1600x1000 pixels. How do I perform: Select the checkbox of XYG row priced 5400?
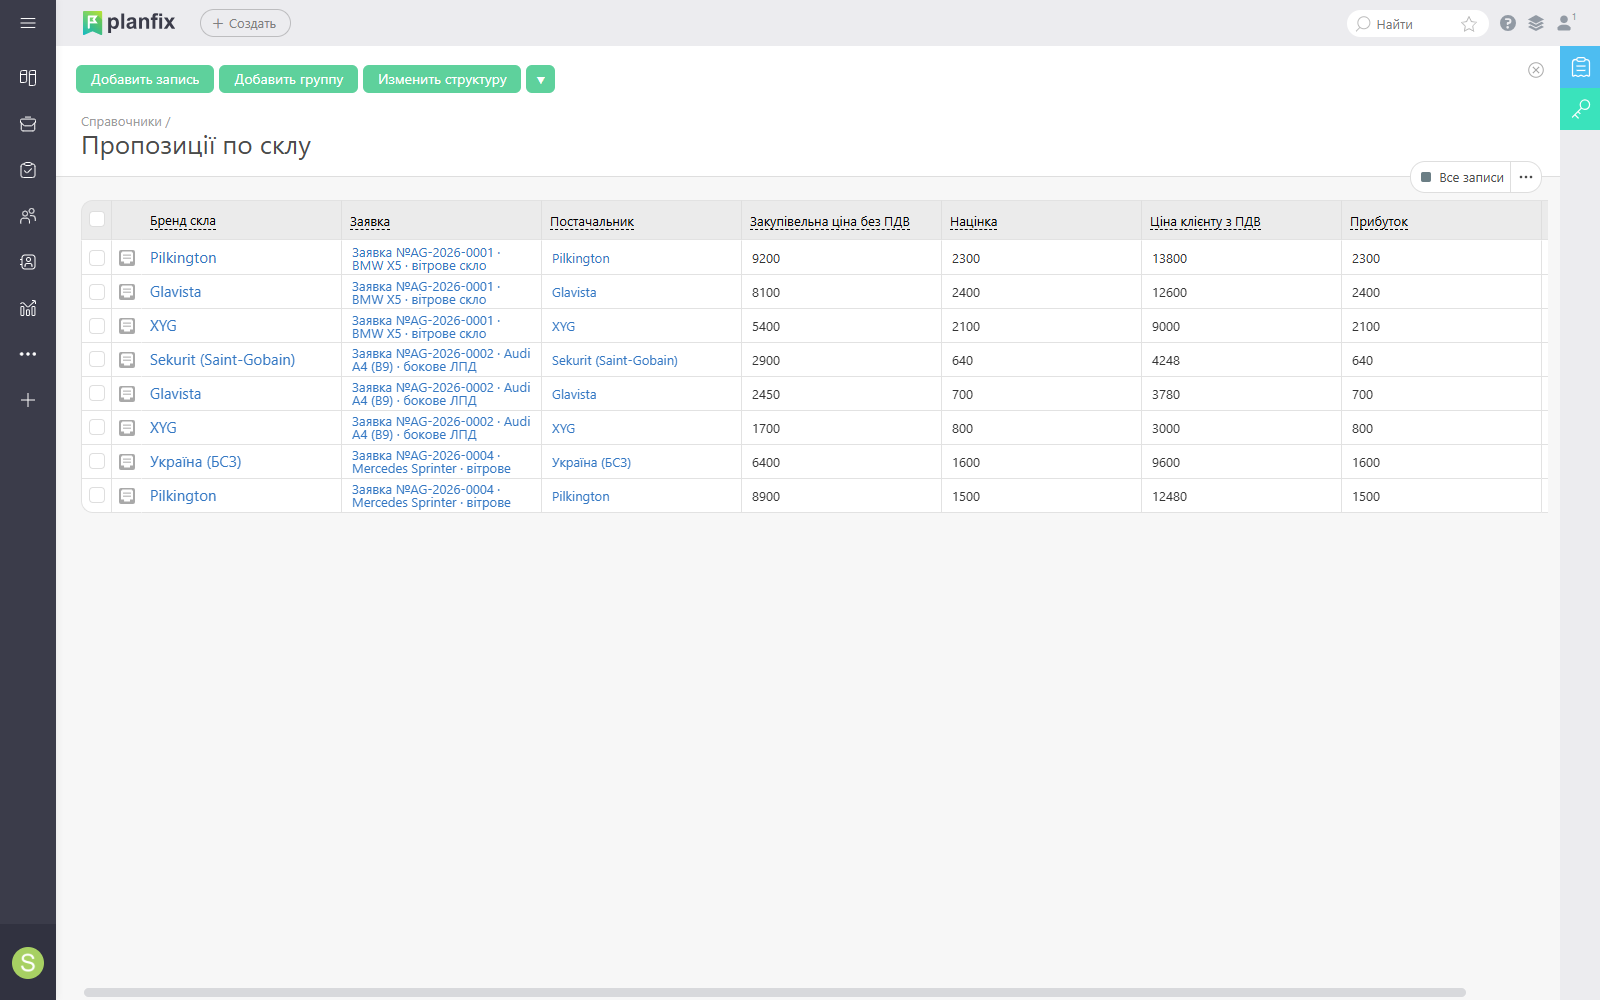coord(97,326)
